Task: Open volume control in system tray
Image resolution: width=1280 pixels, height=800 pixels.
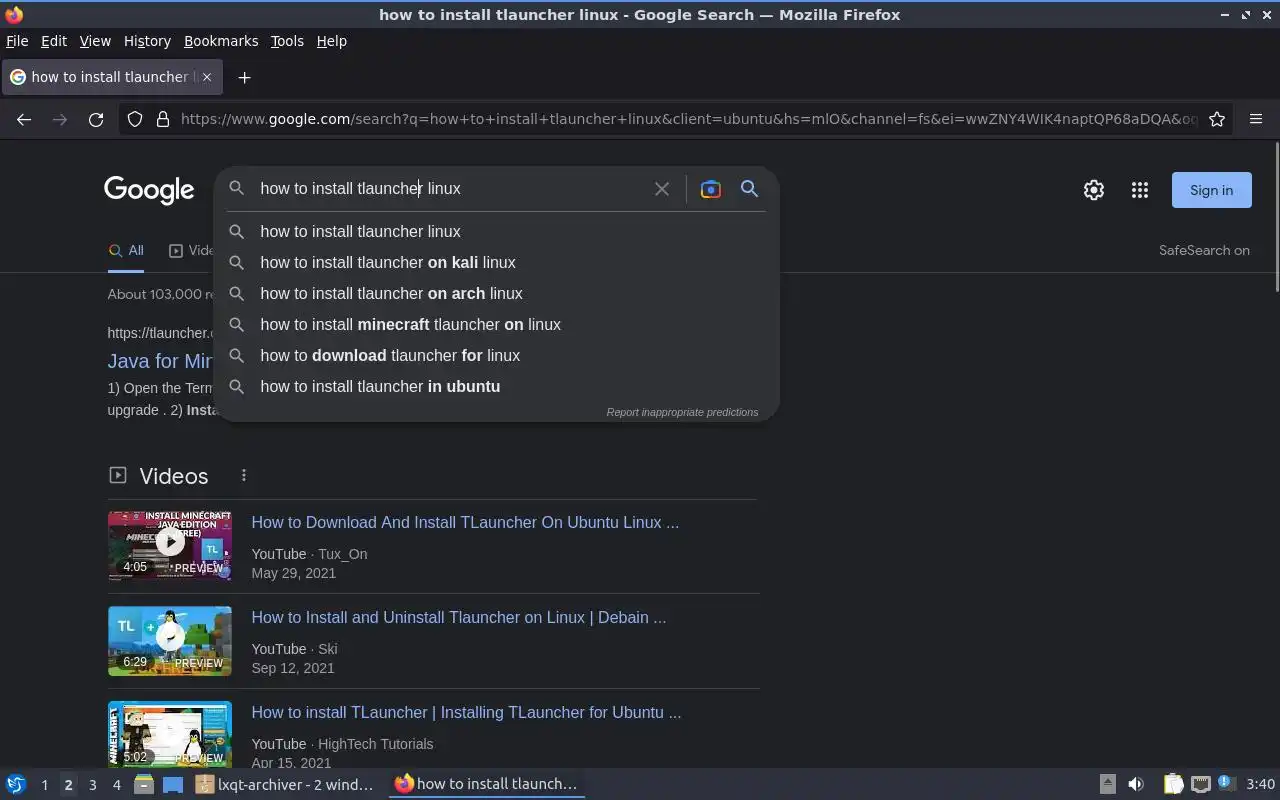Action: point(1136,784)
